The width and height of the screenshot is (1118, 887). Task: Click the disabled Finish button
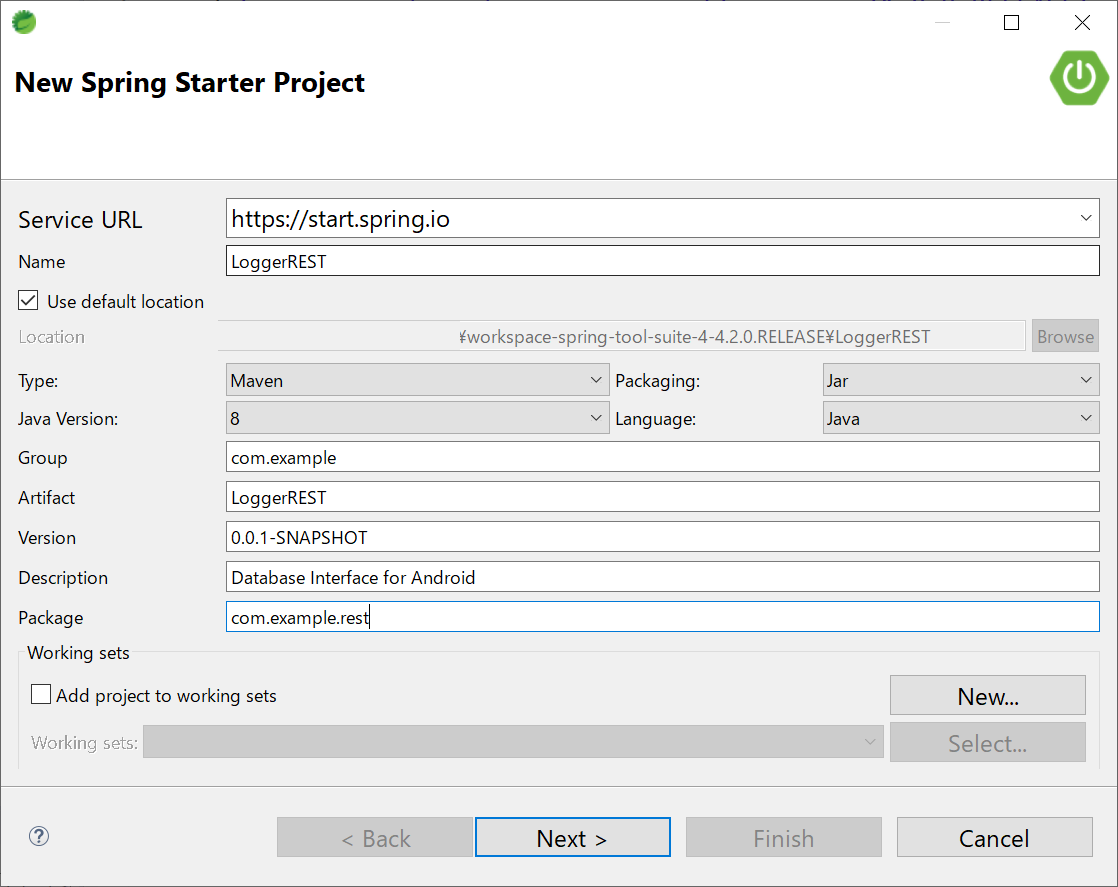(784, 837)
